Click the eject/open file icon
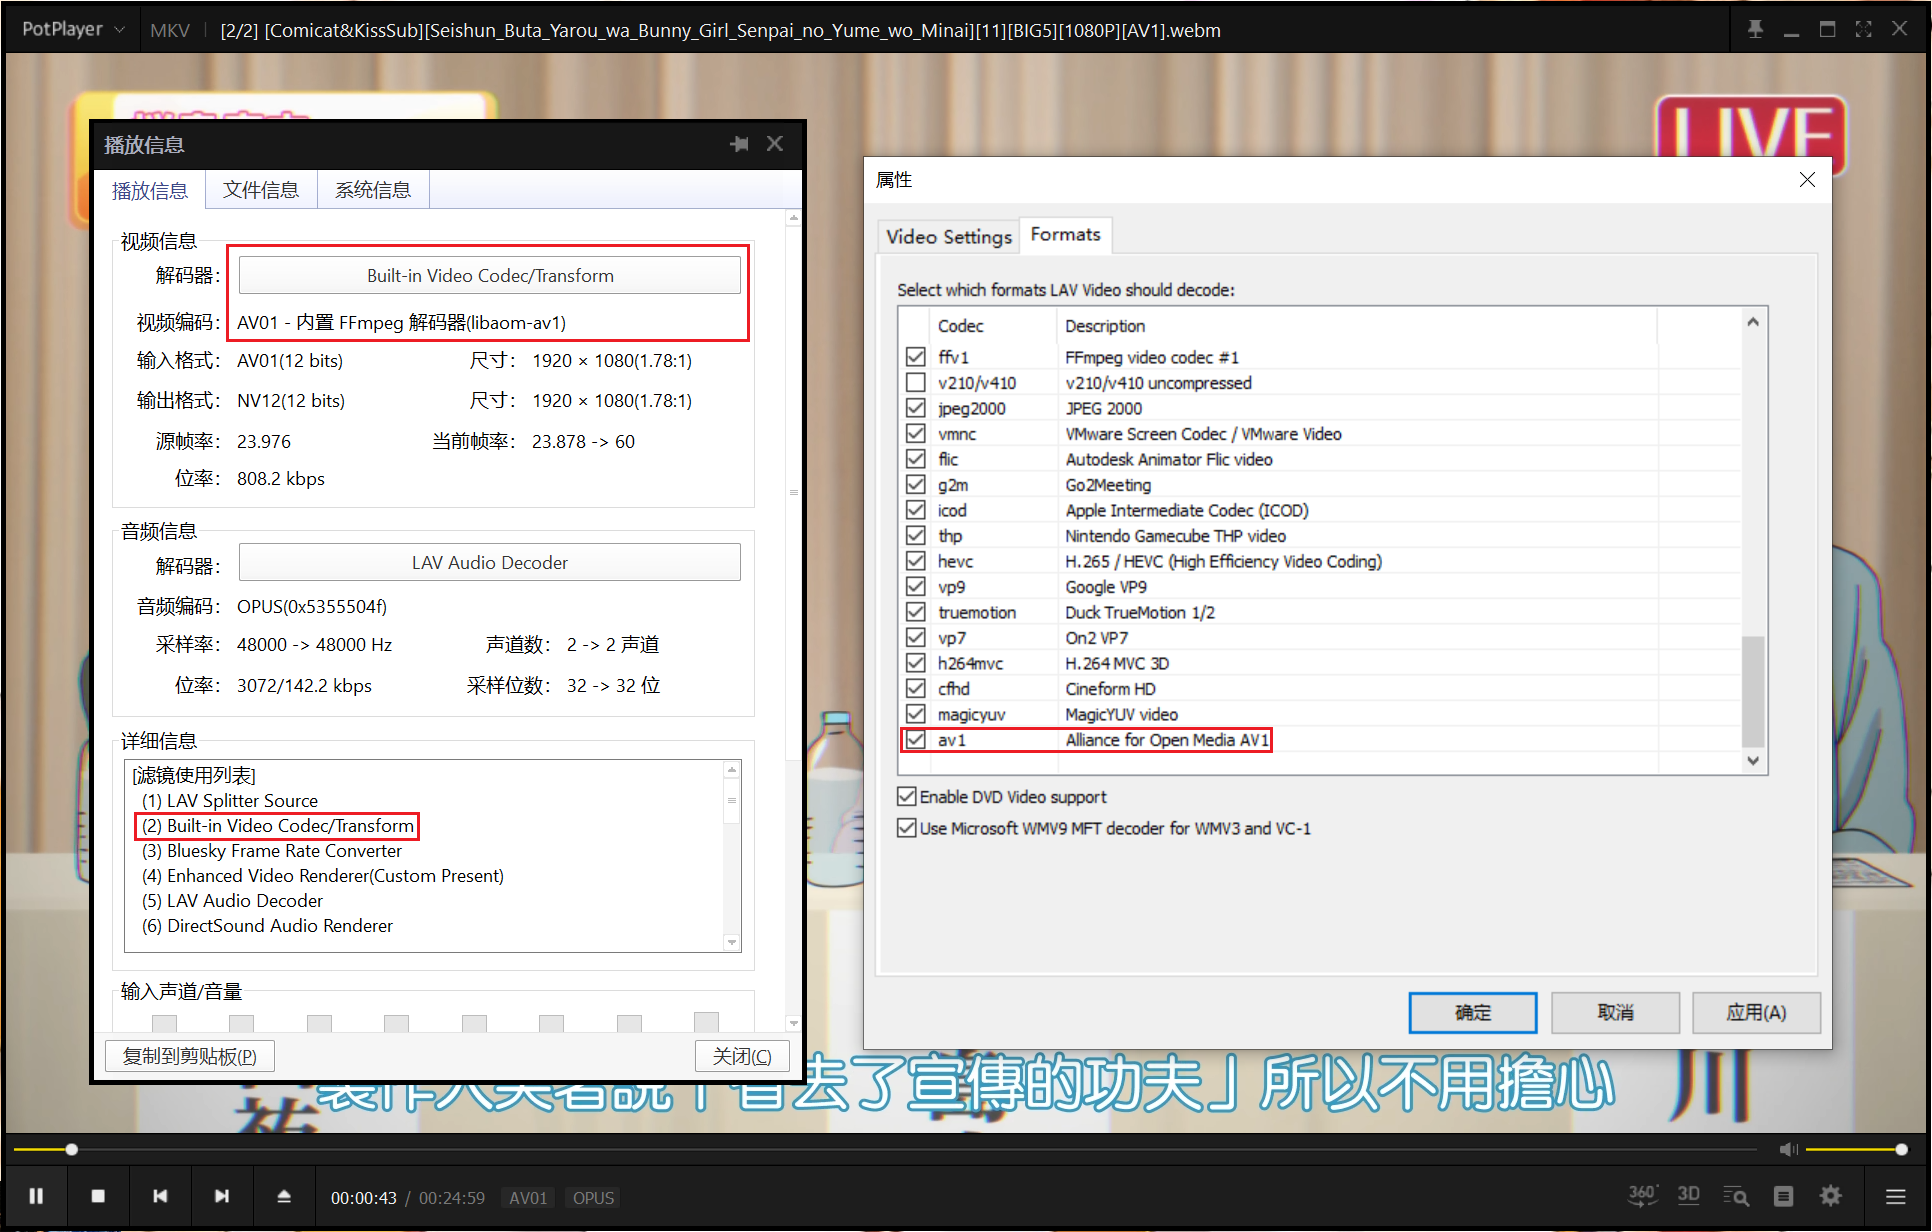 point(284,1196)
